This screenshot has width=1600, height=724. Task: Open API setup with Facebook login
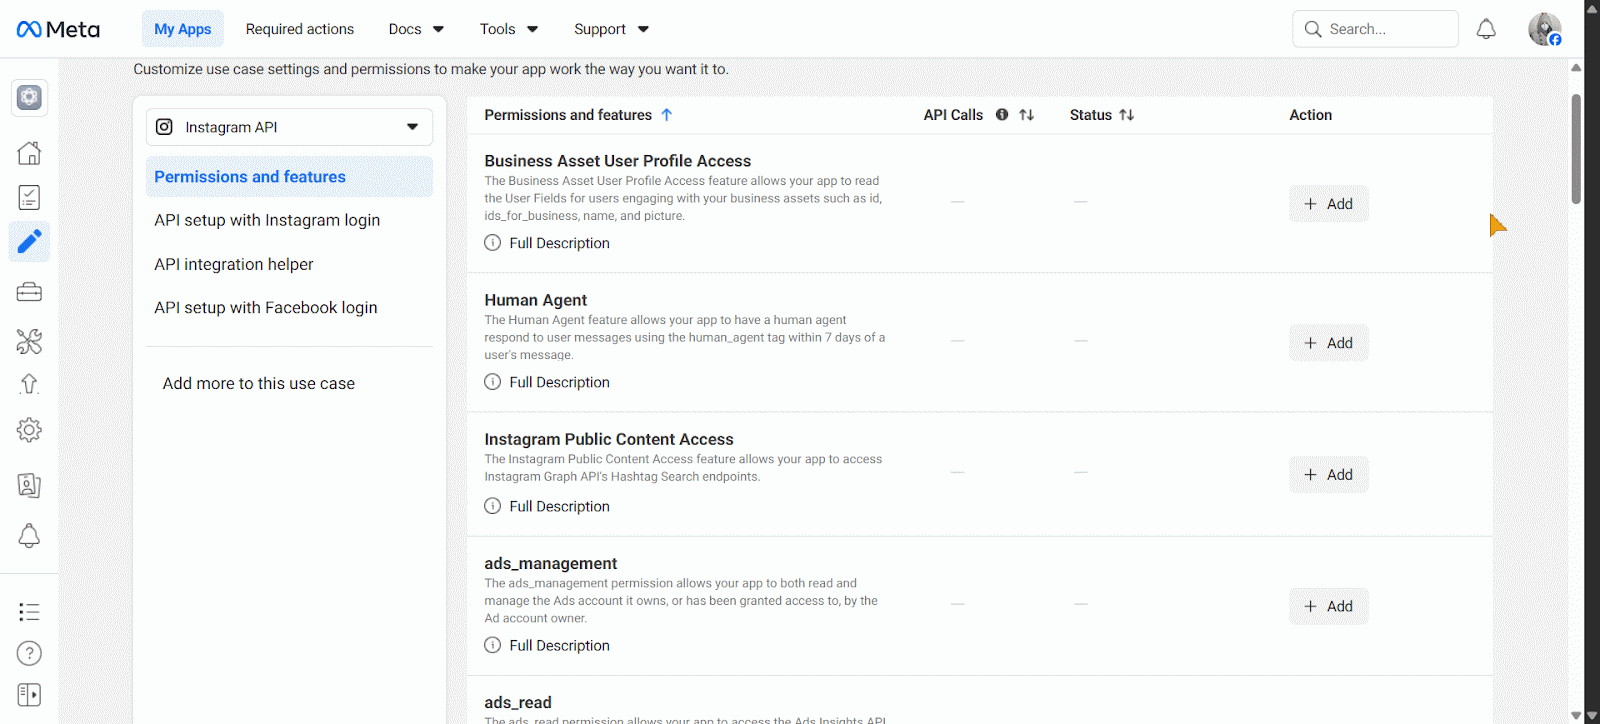point(266,308)
